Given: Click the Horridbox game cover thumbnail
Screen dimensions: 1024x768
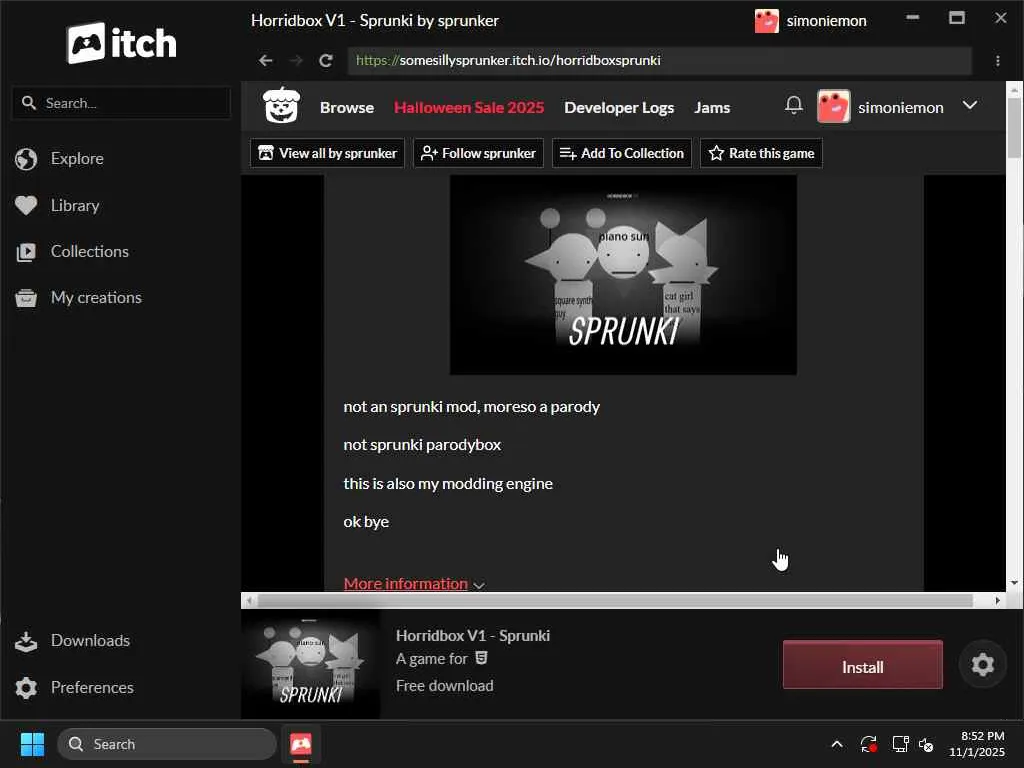Looking at the screenshot, I should tap(311, 665).
